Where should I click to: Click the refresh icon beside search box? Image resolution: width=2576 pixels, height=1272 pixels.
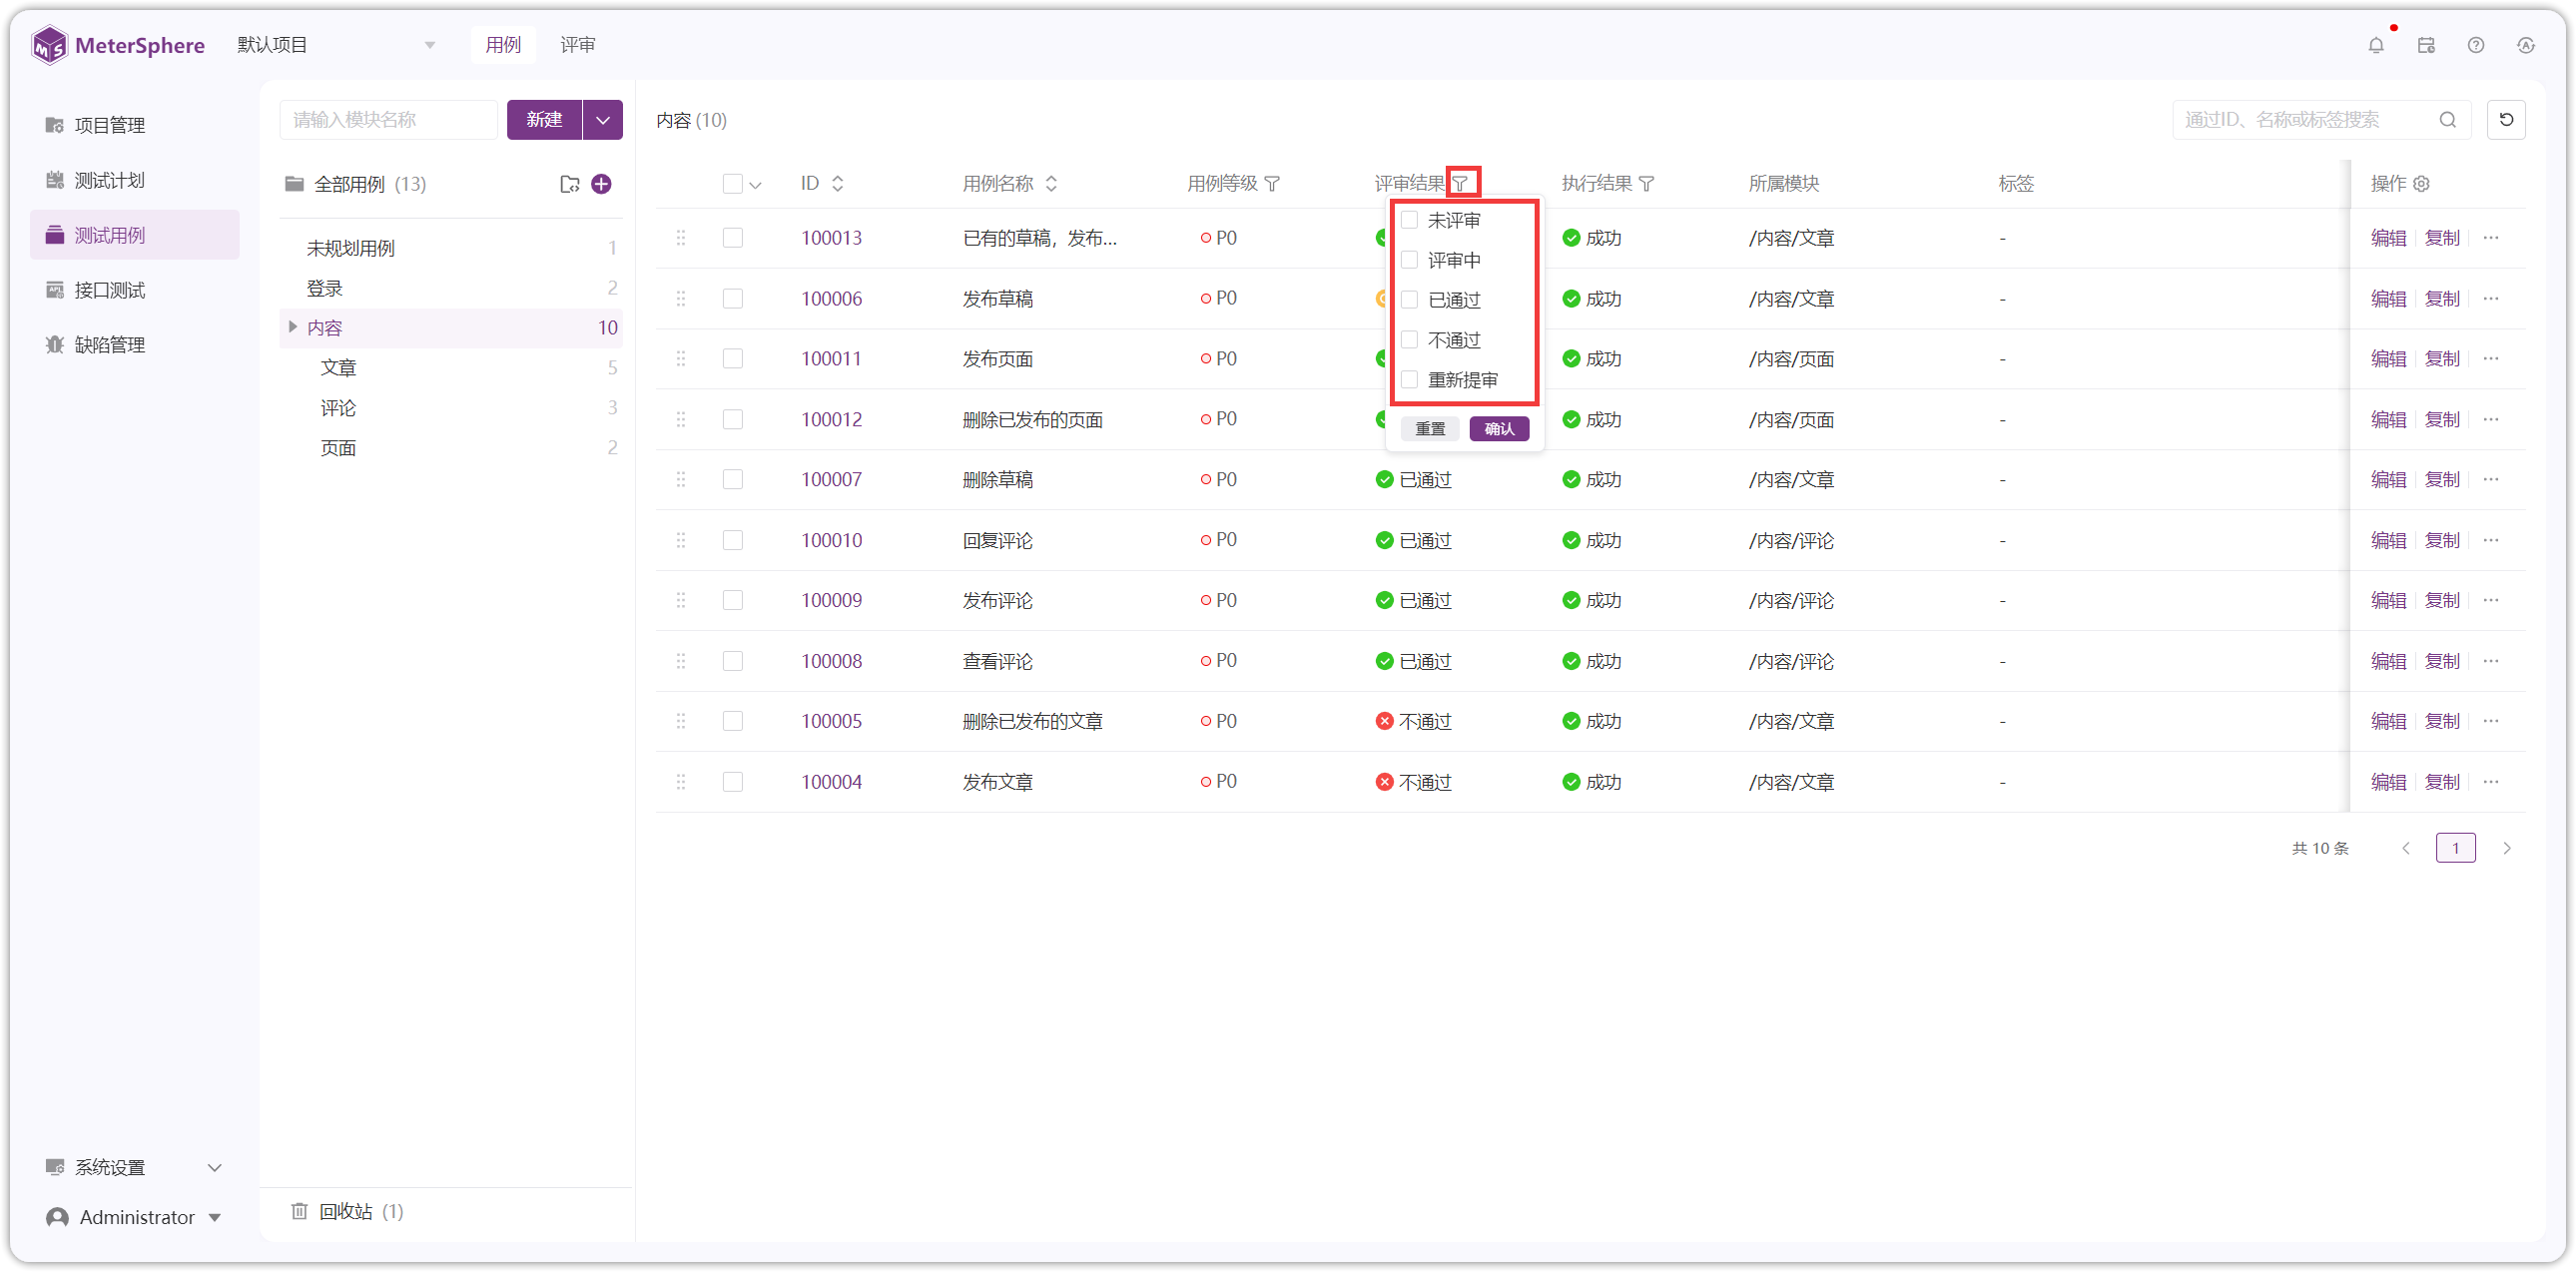point(2506,120)
